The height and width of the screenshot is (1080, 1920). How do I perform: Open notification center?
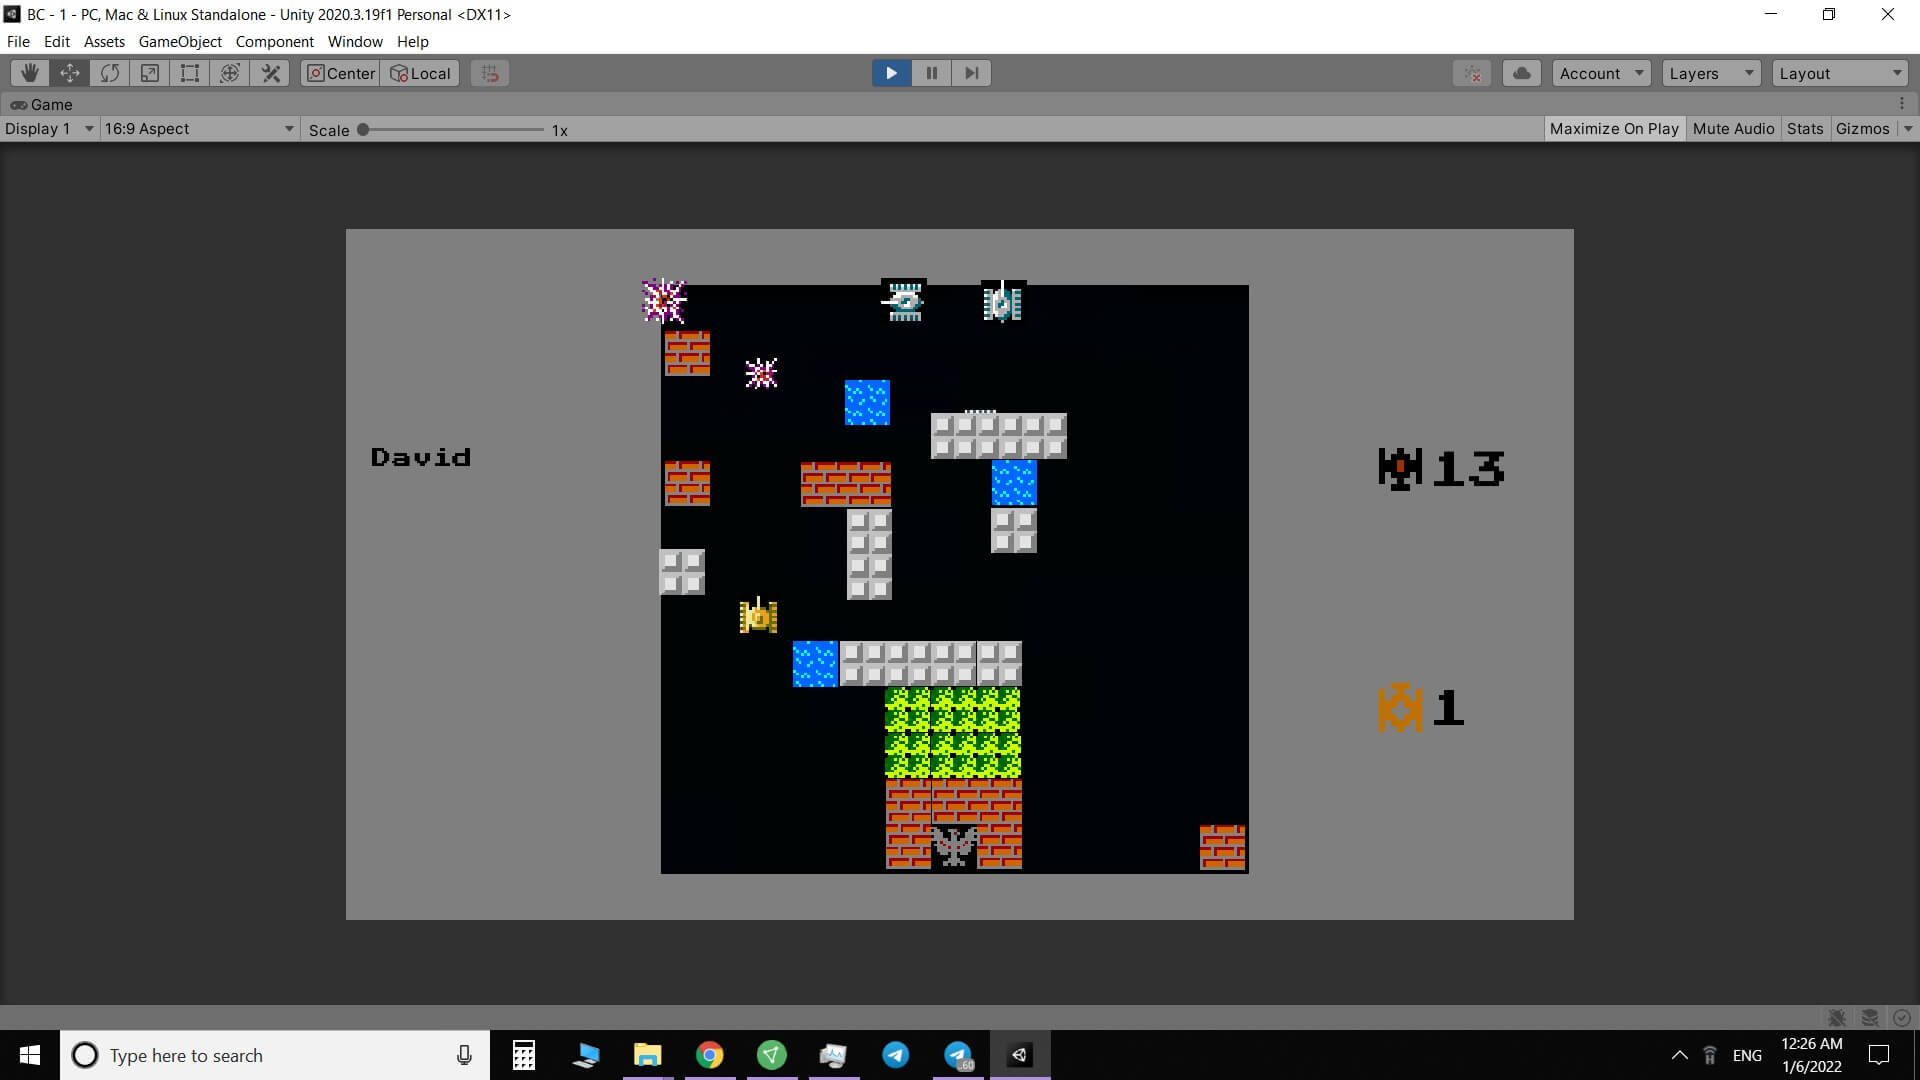point(1880,1055)
